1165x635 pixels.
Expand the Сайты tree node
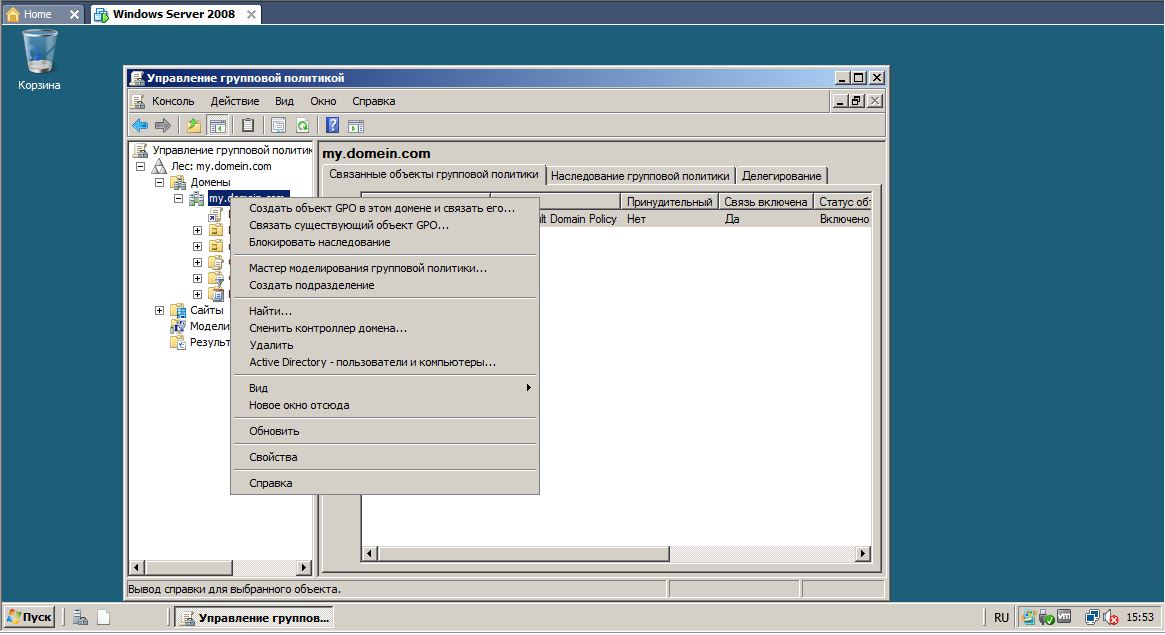pos(159,310)
